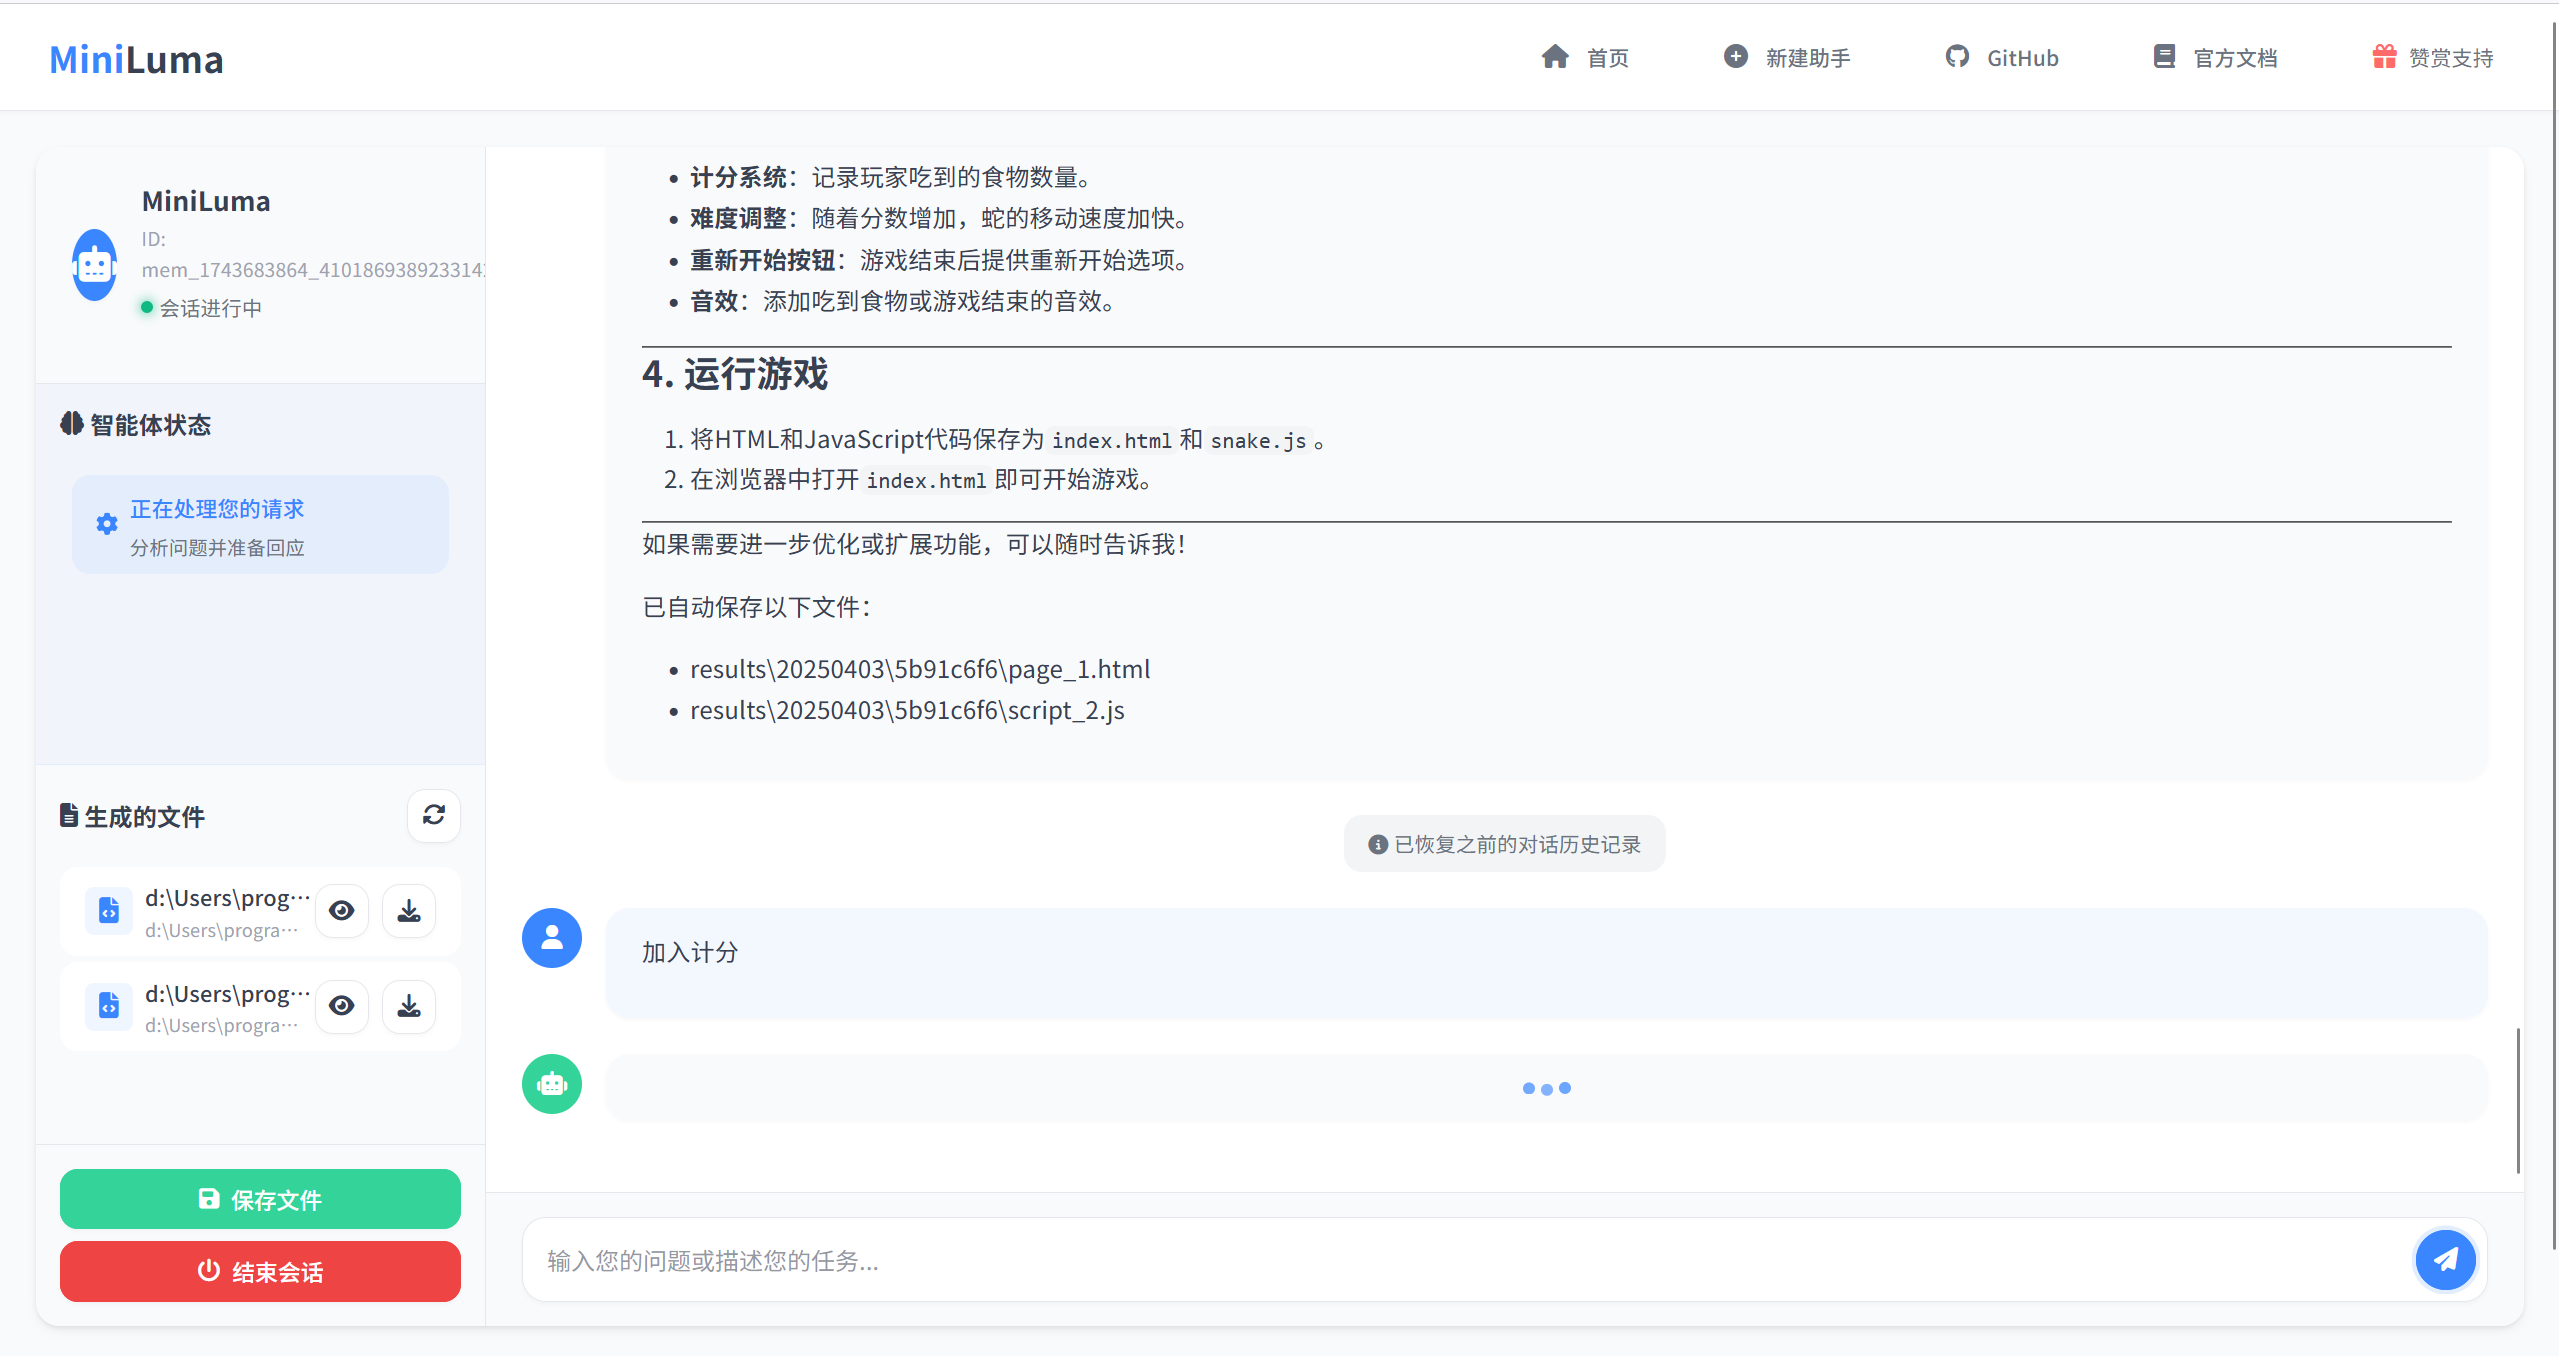The width and height of the screenshot is (2559, 1356).
Task: Open the GitHub link in navigation
Action: [2002, 58]
